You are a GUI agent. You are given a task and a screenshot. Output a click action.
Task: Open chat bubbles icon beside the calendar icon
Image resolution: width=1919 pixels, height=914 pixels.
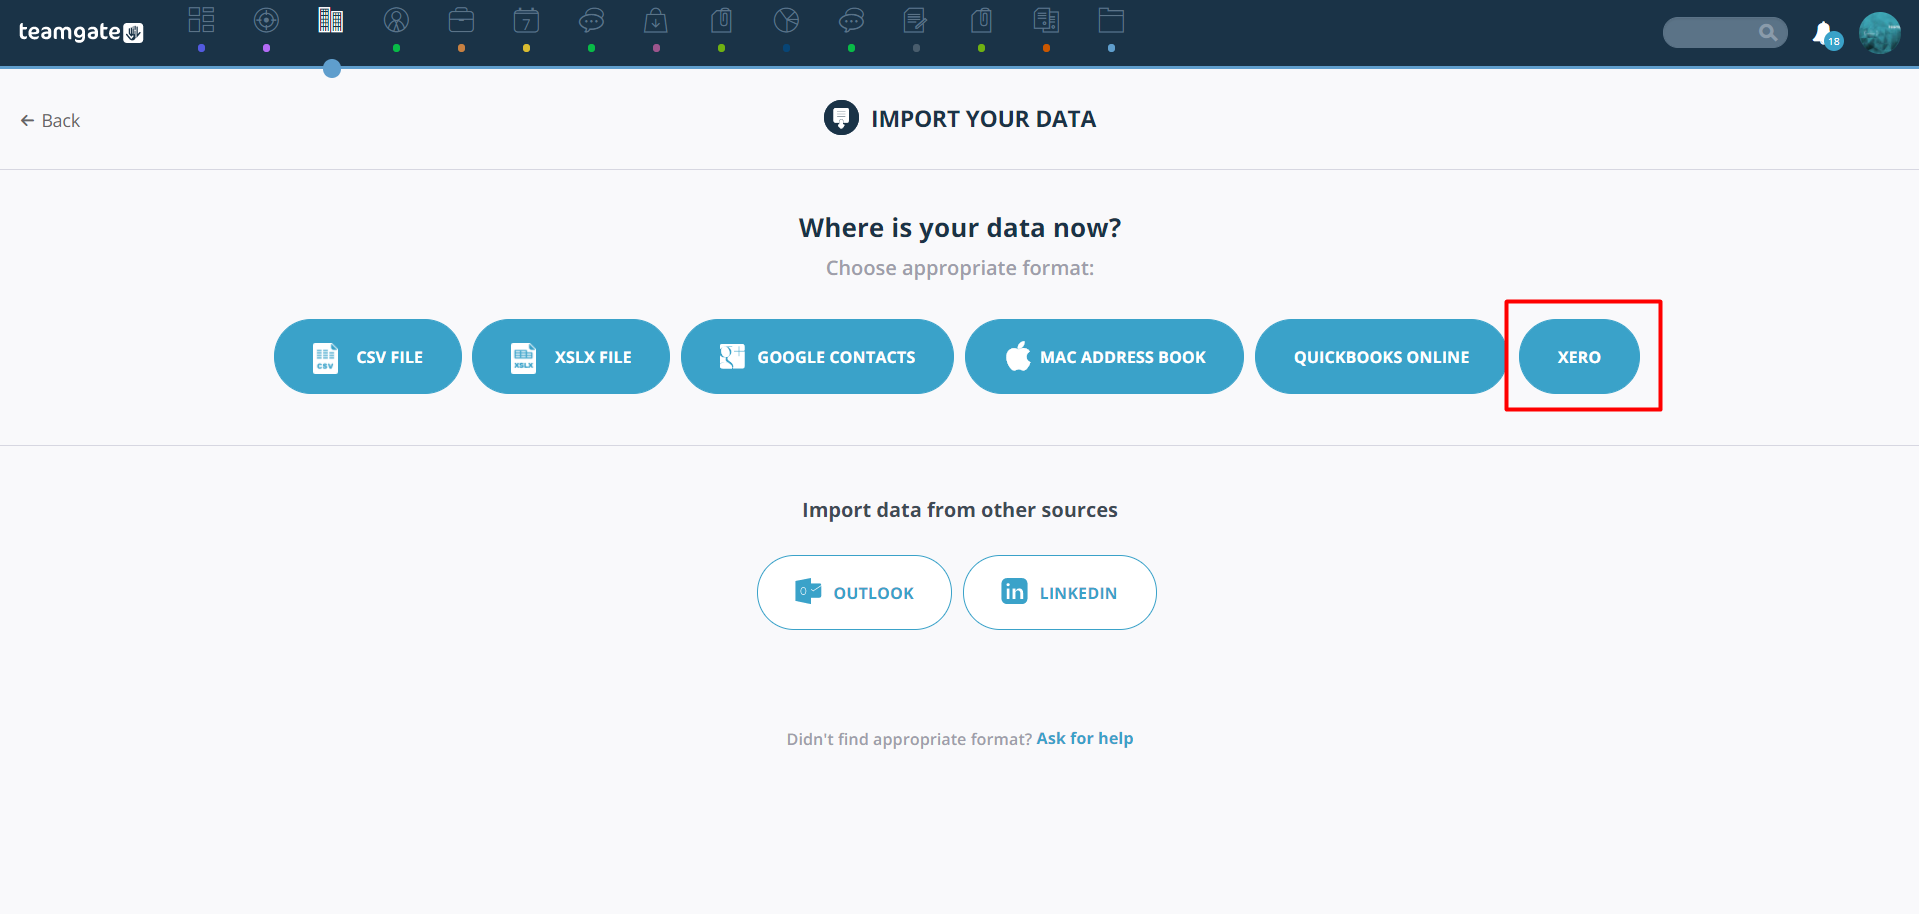[x=591, y=20]
